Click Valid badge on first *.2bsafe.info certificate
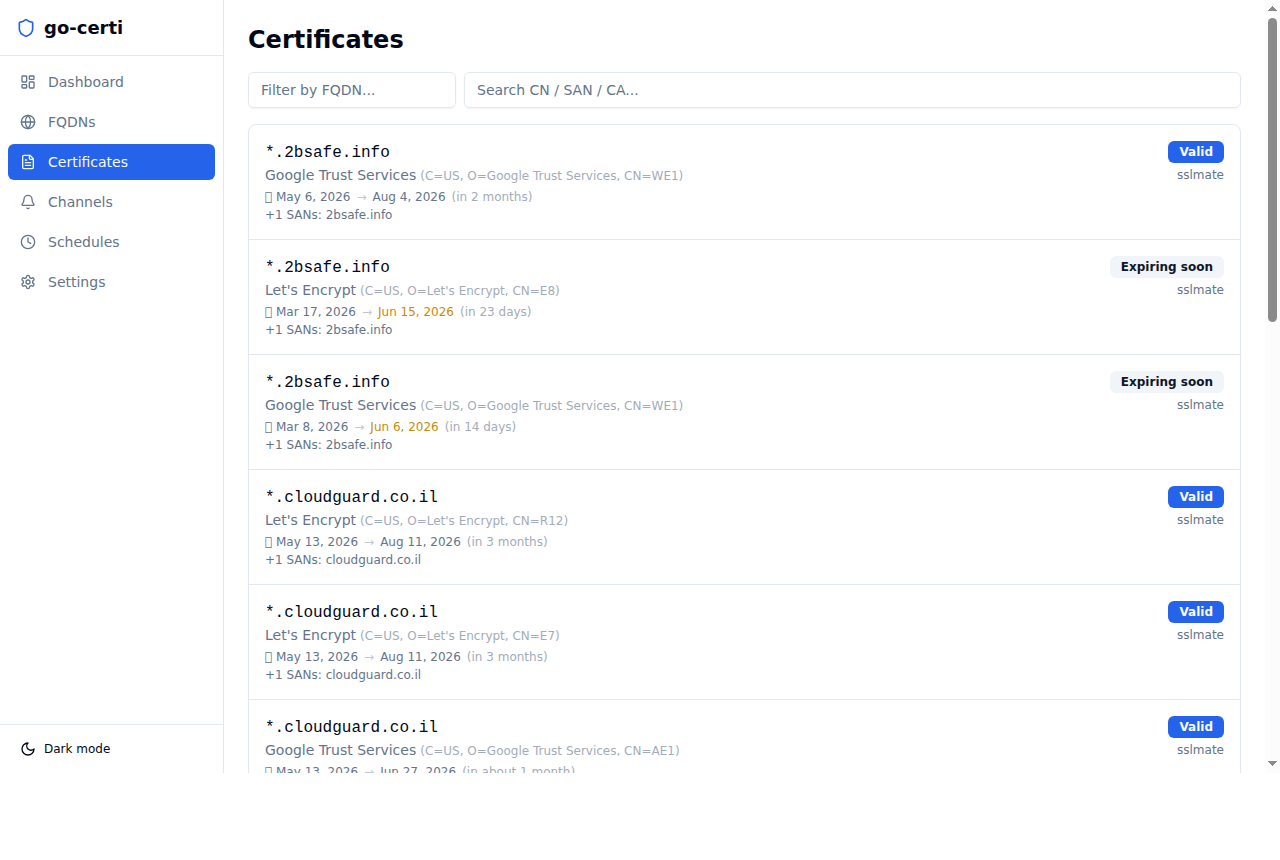The image size is (1280, 860). click(1196, 152)
